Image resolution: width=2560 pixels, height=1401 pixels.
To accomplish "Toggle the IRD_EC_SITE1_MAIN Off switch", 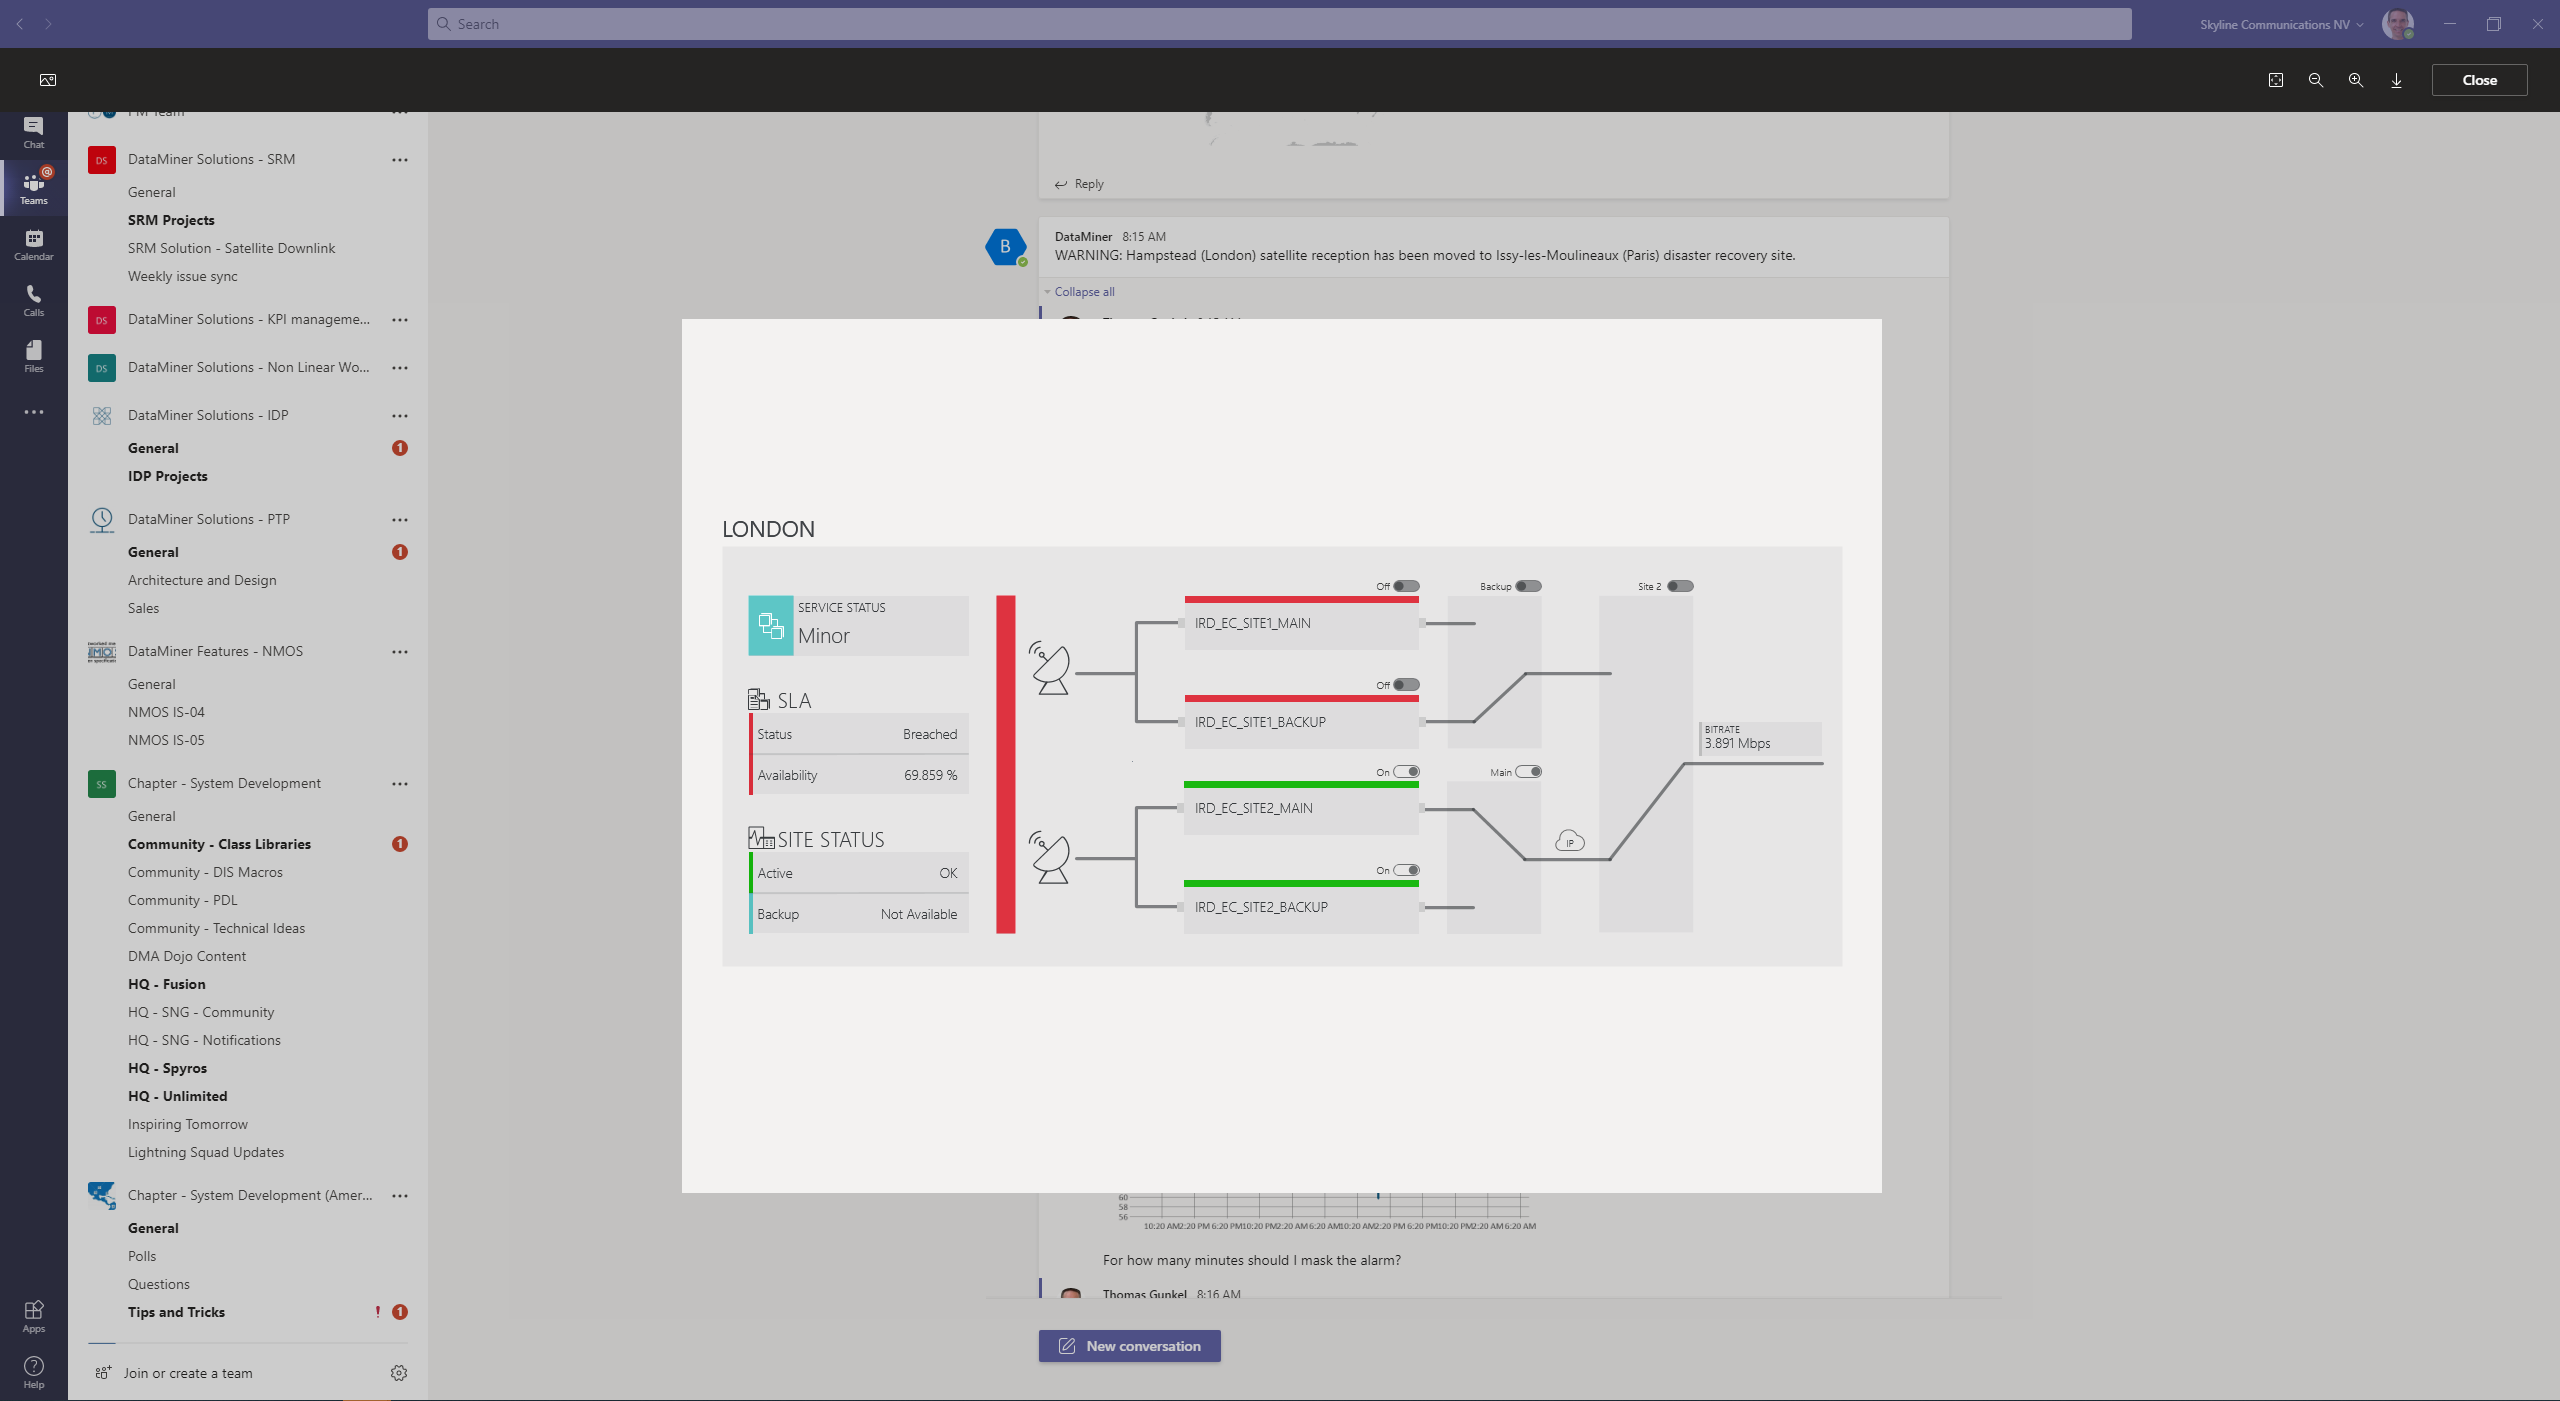I will tap(1406, 586).
